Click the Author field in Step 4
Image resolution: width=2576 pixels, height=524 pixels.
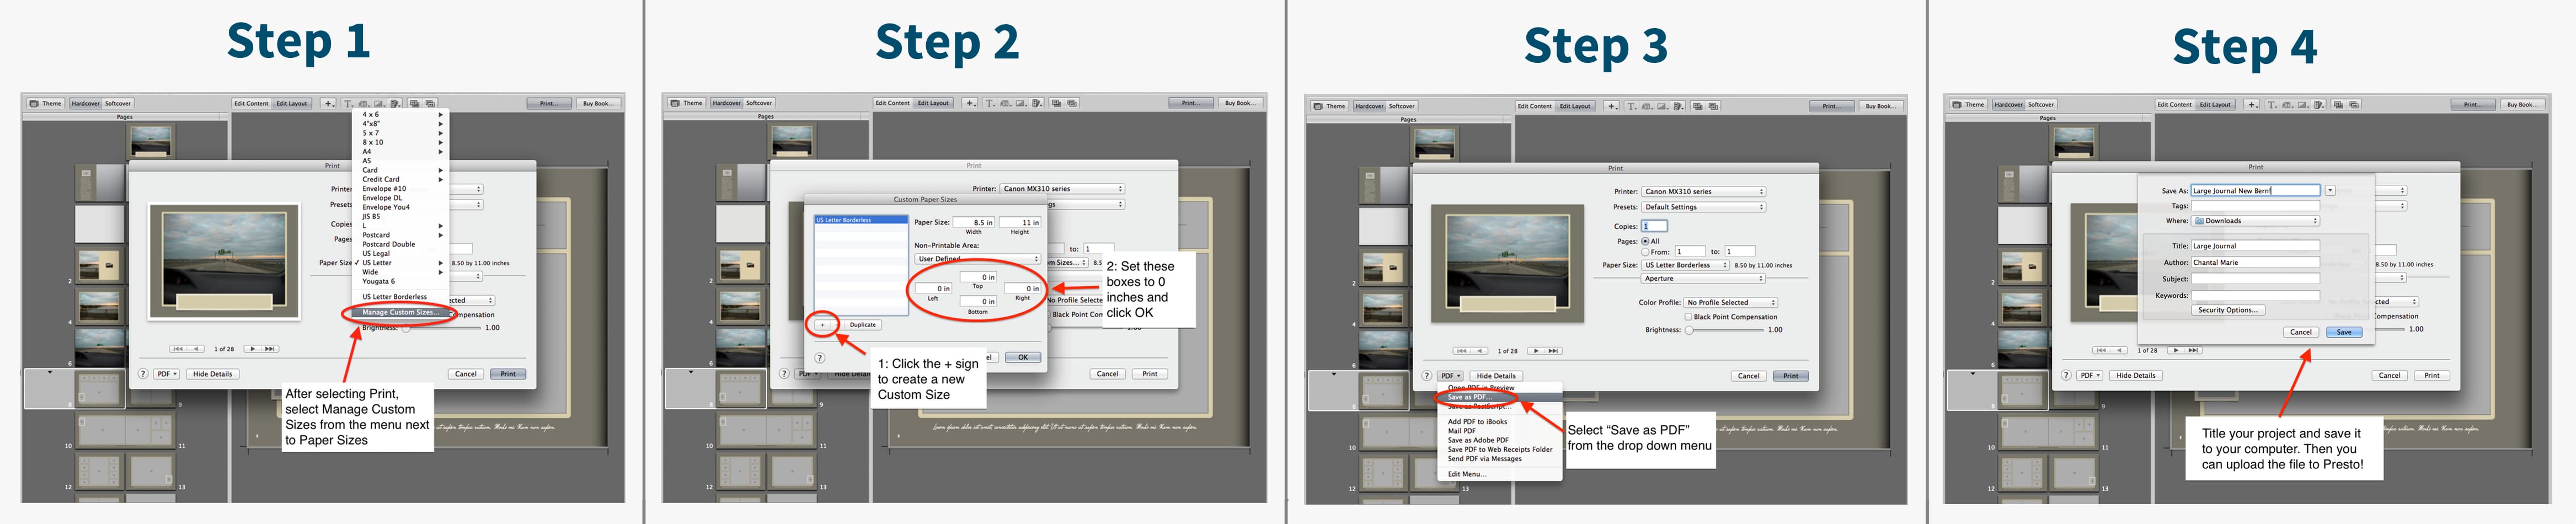click(x=2255, y=263)
